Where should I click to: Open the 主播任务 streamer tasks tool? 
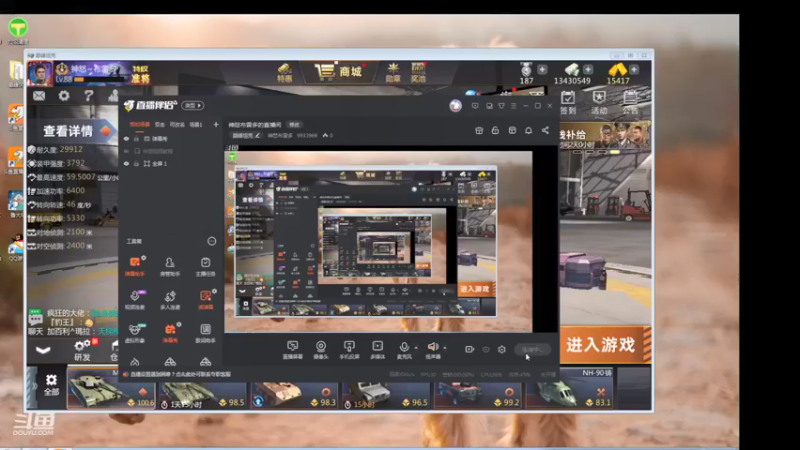[x=205, y=266]
